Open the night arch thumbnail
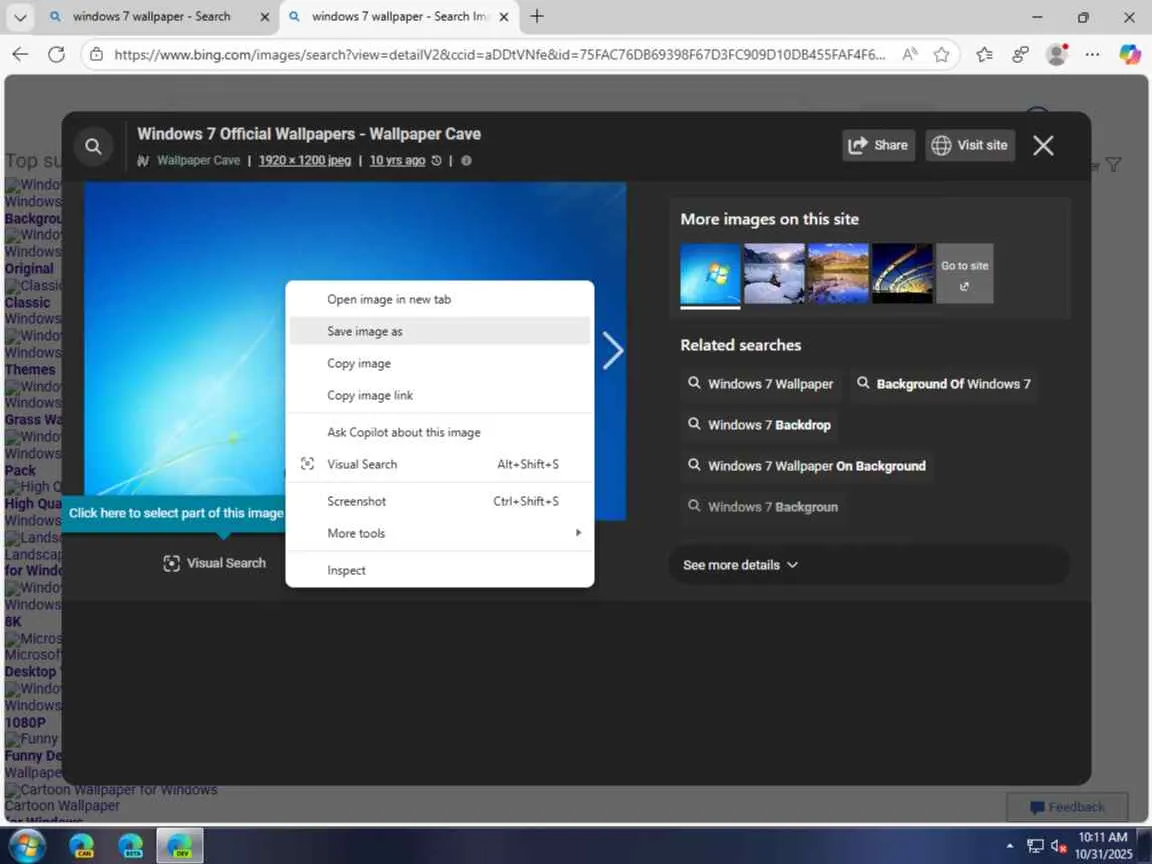The width and height of the screenshot is (1152, 864). point(902,274)
